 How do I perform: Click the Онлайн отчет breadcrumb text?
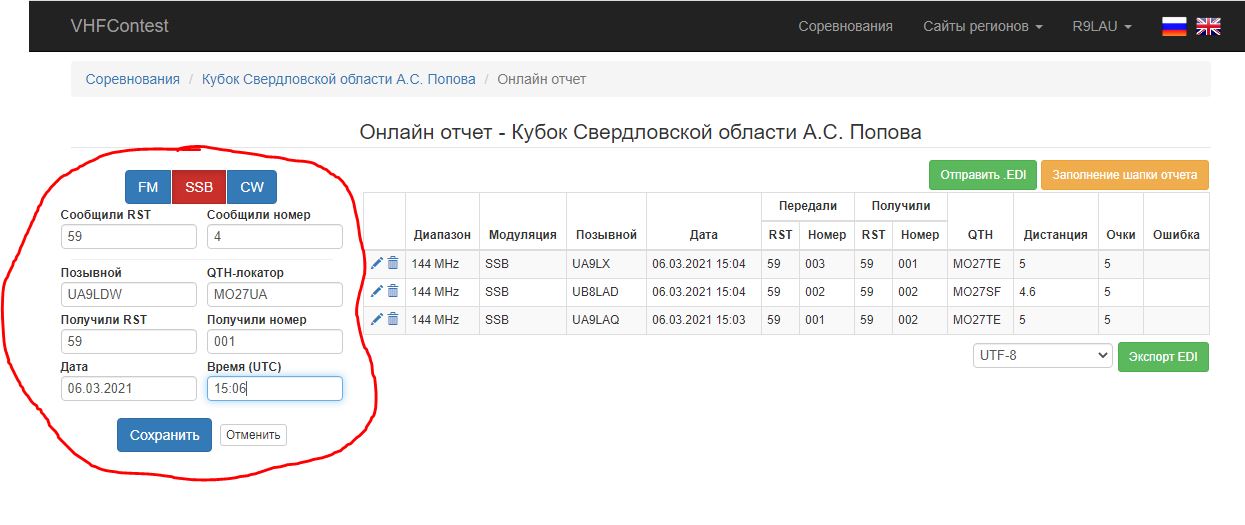[x=542, y=79]
